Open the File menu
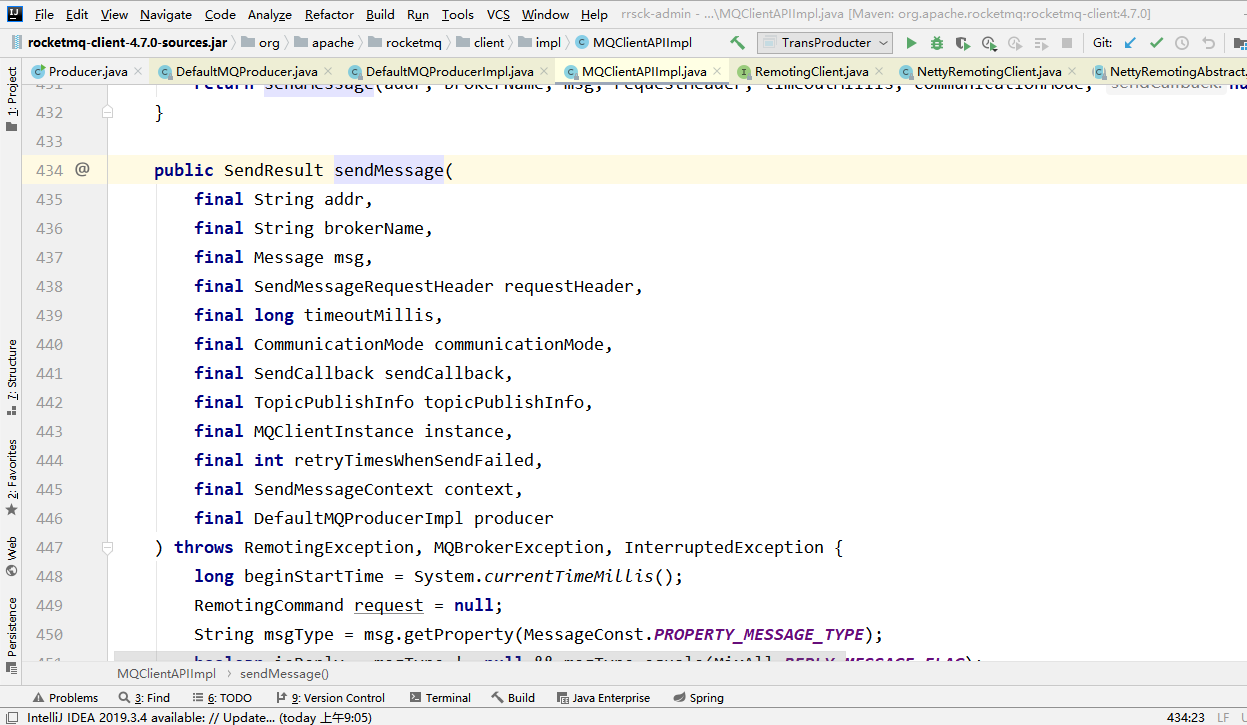 pos(44,14)
